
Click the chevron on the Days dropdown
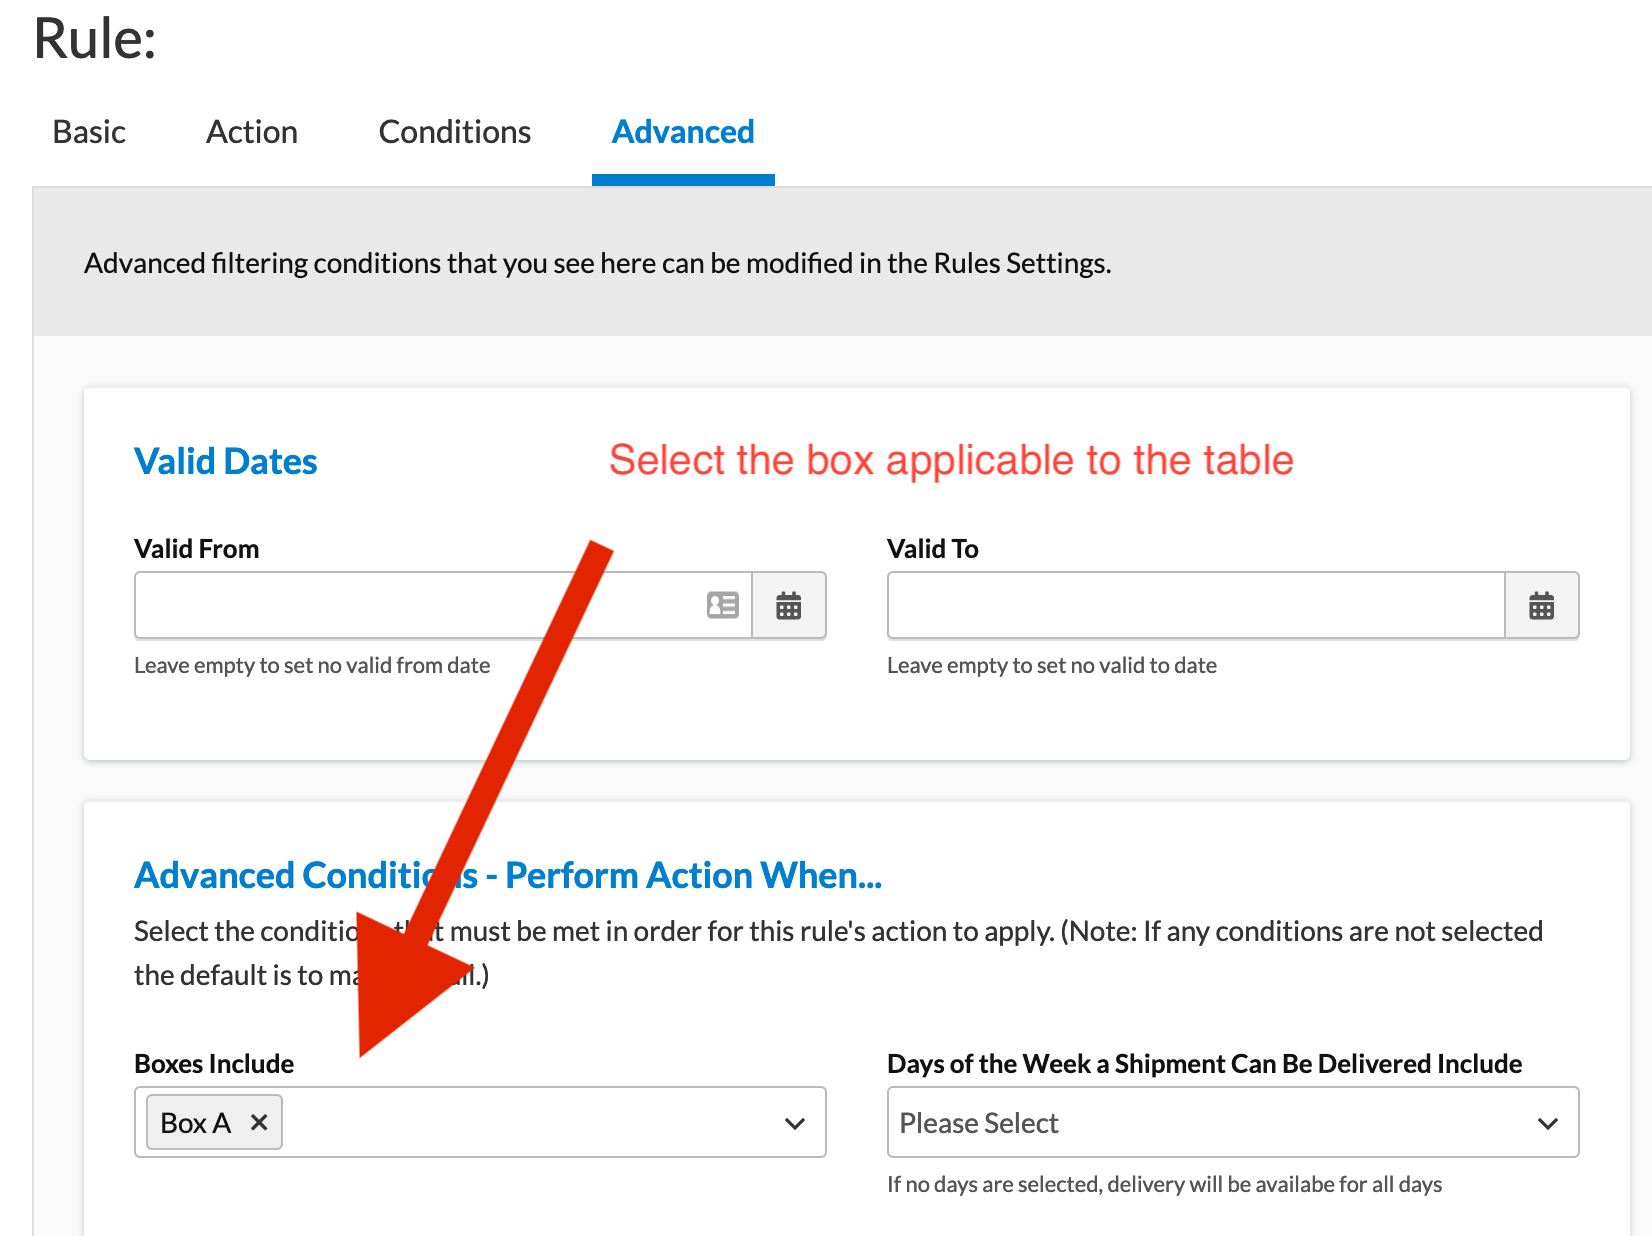1547,1122
